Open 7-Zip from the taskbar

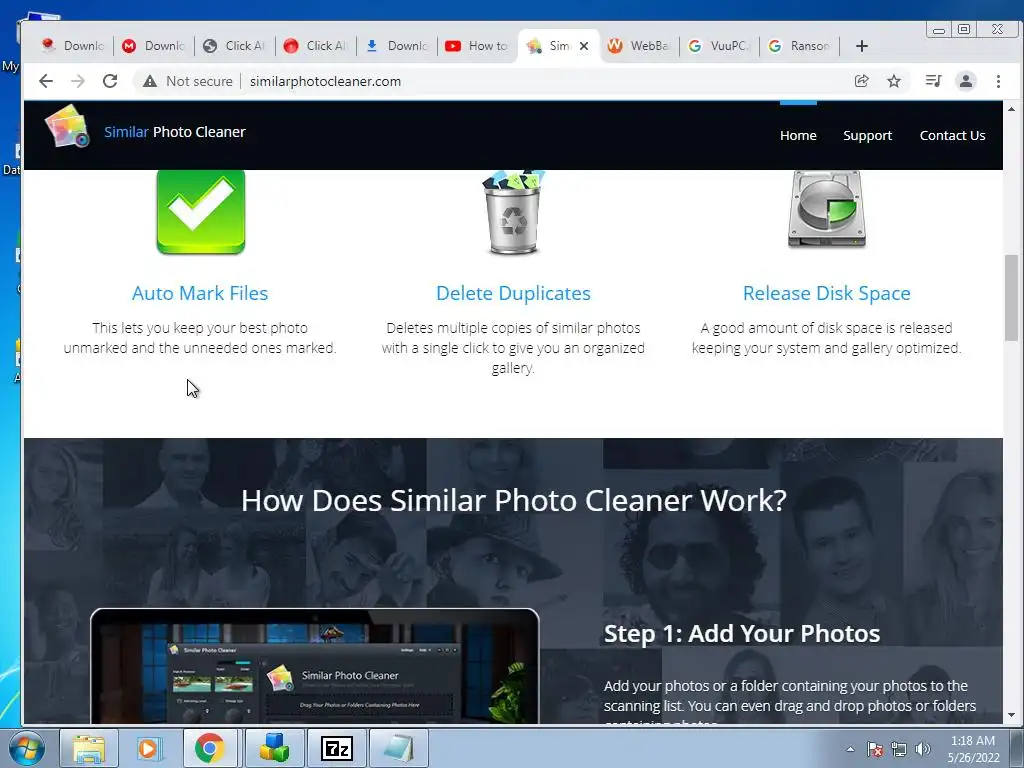(x=337, y=748)
